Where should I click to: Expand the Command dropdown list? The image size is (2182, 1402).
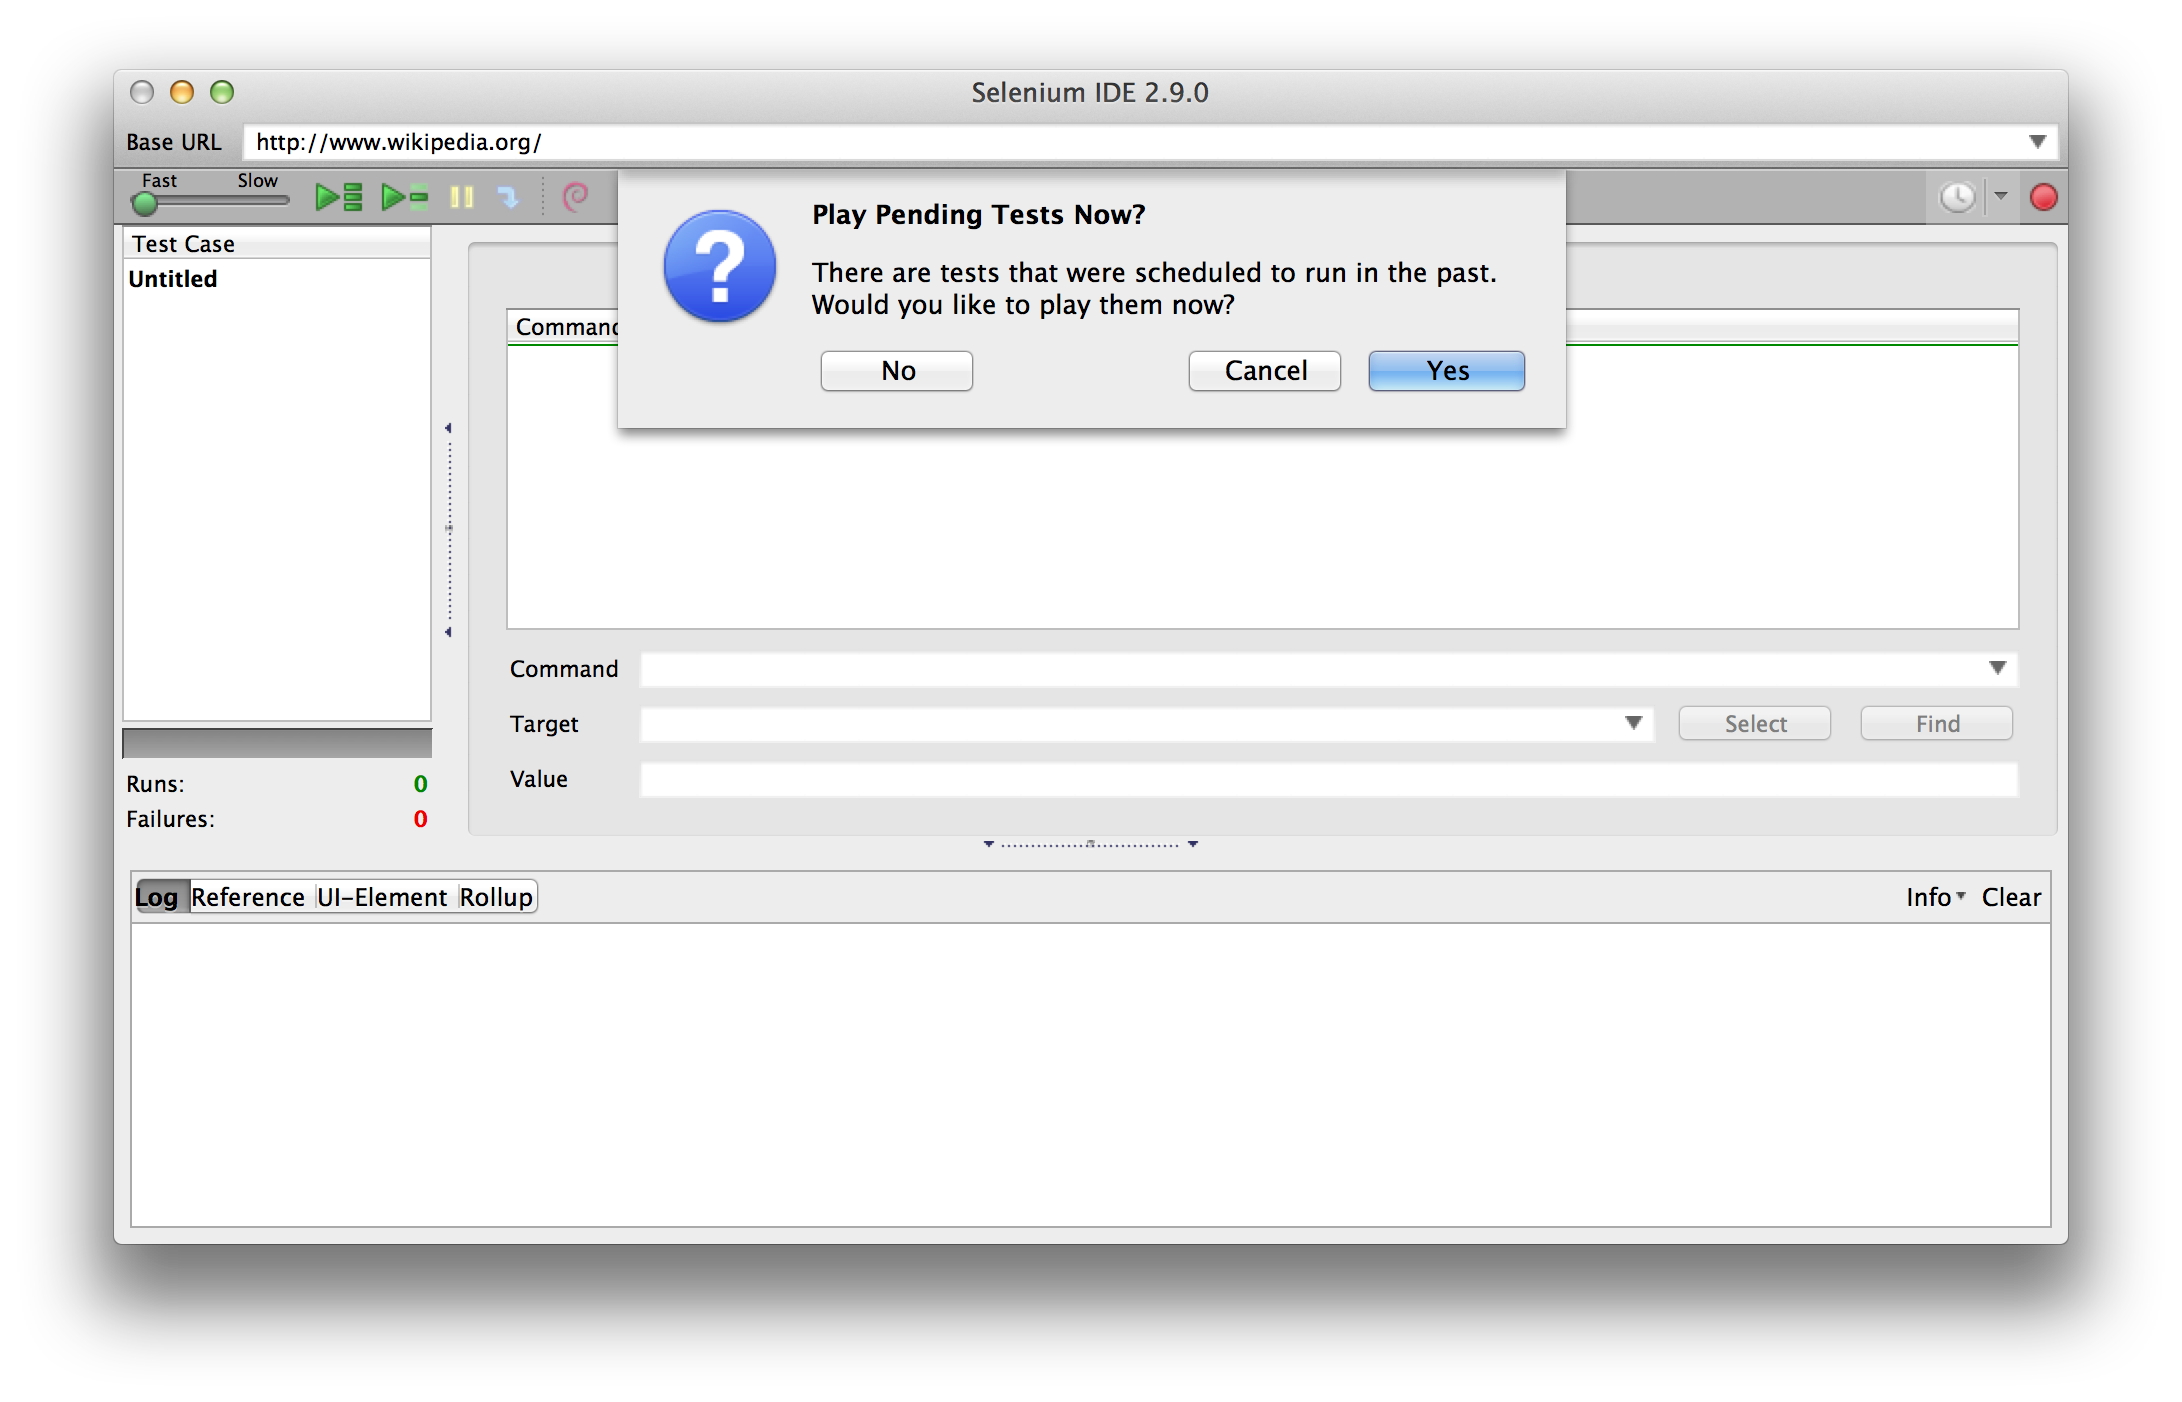coord(1997,668)
